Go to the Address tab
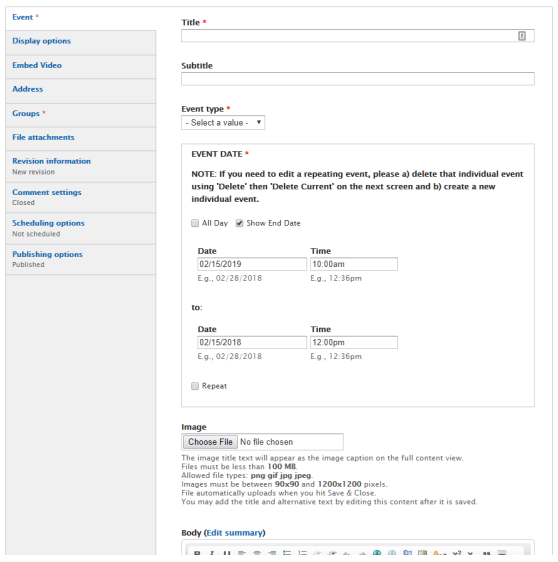Image resolution: width=558 pixels, height=562 pixels. (x=81, y=90)
